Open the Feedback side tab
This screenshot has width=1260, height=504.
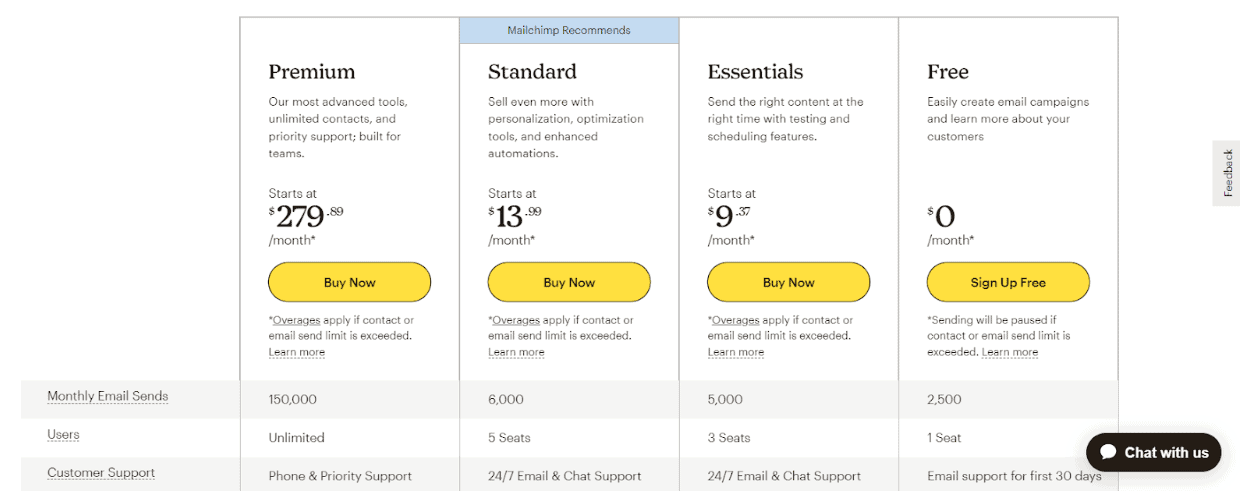[1227, 173]
